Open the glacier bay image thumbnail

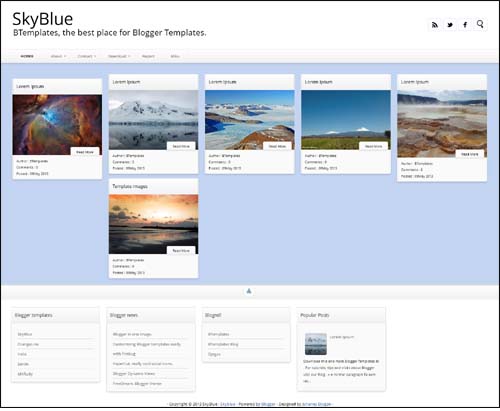[x=250, y=120]
